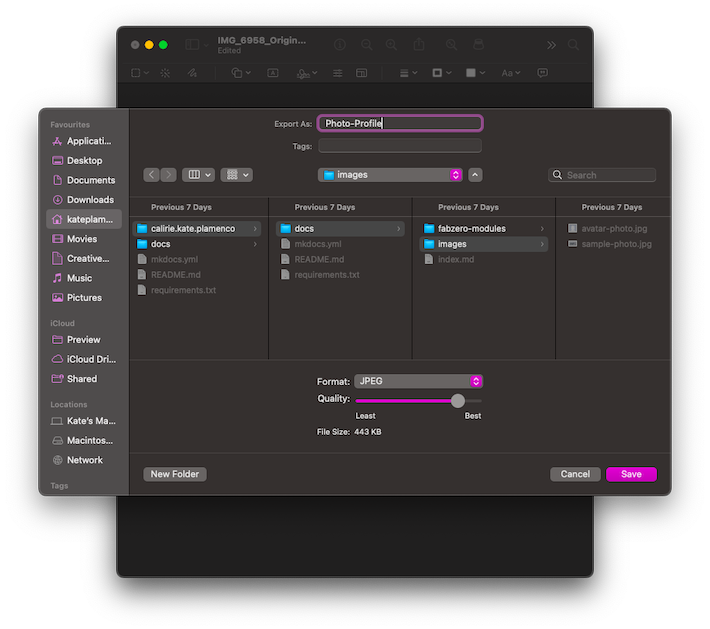Create a New Folder
The image size is (710, 629).
pyautogui.click(x=175, y=474)
